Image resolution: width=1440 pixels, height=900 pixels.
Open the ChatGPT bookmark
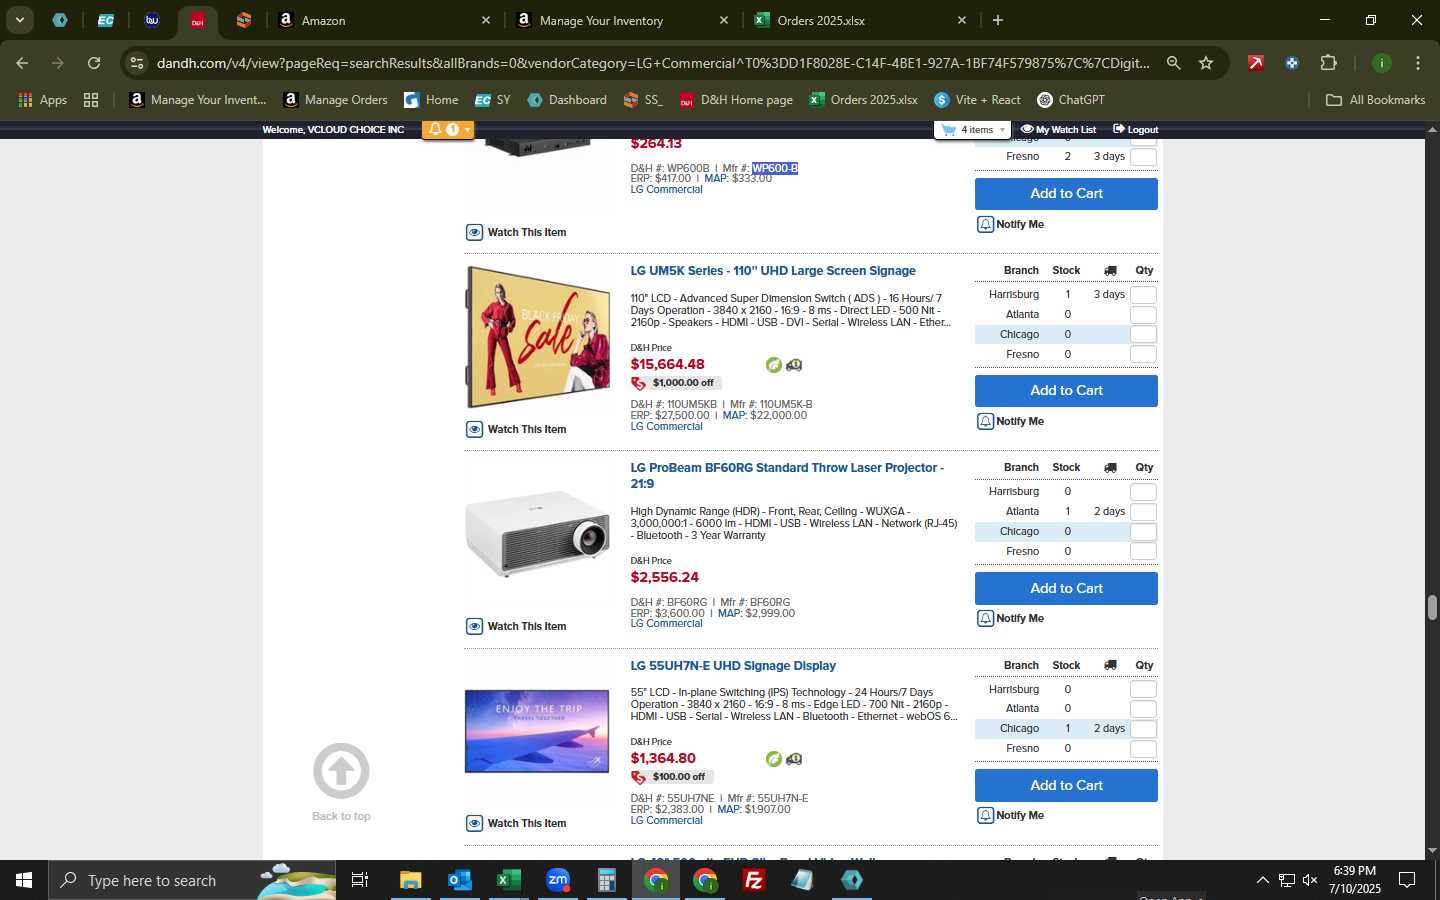point(1071,100)
